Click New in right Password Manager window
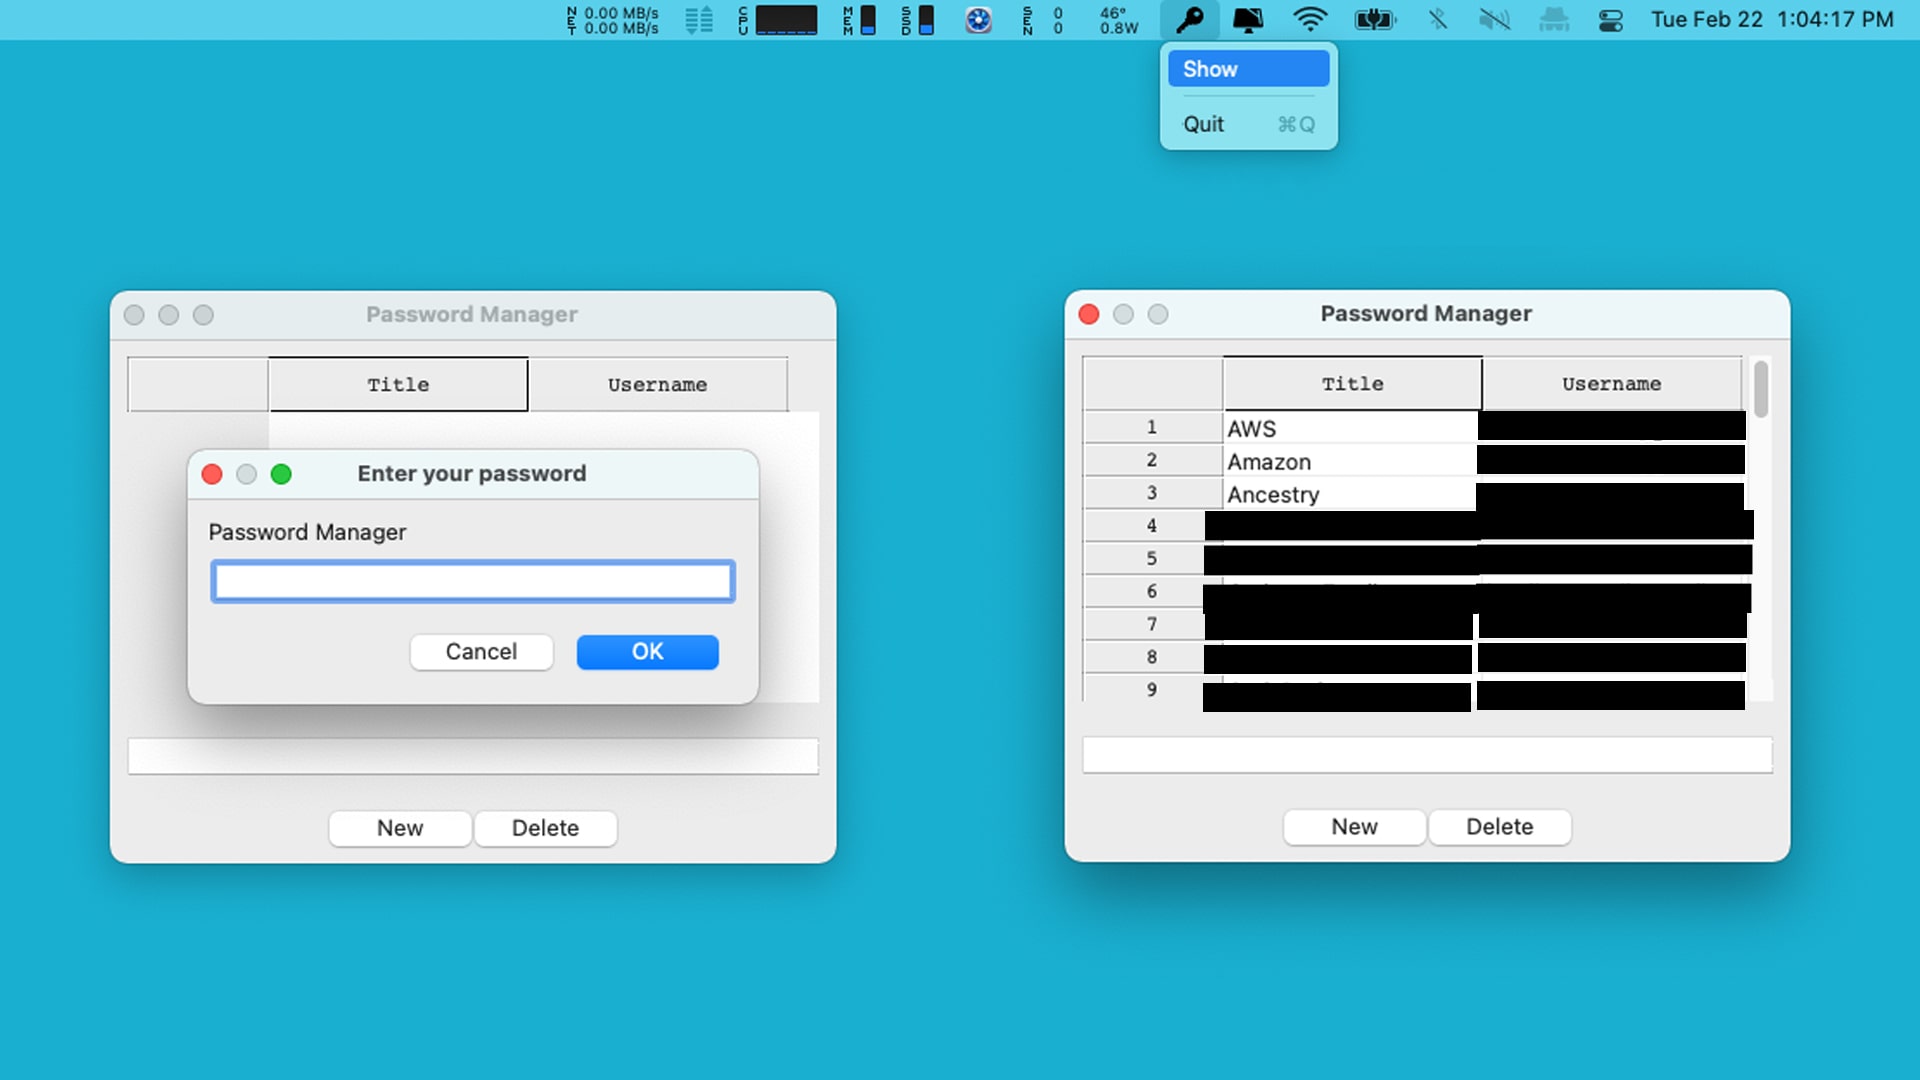 pos(1354,827)
